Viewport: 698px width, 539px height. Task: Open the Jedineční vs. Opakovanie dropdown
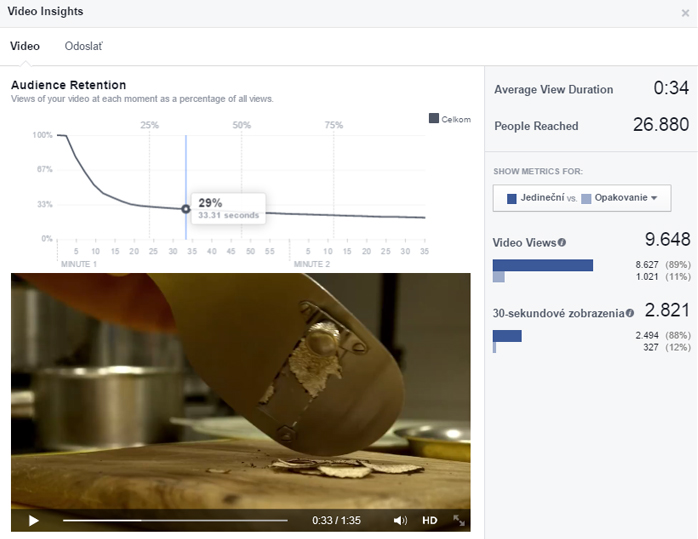pyautogui.click(x=582, y=198)
